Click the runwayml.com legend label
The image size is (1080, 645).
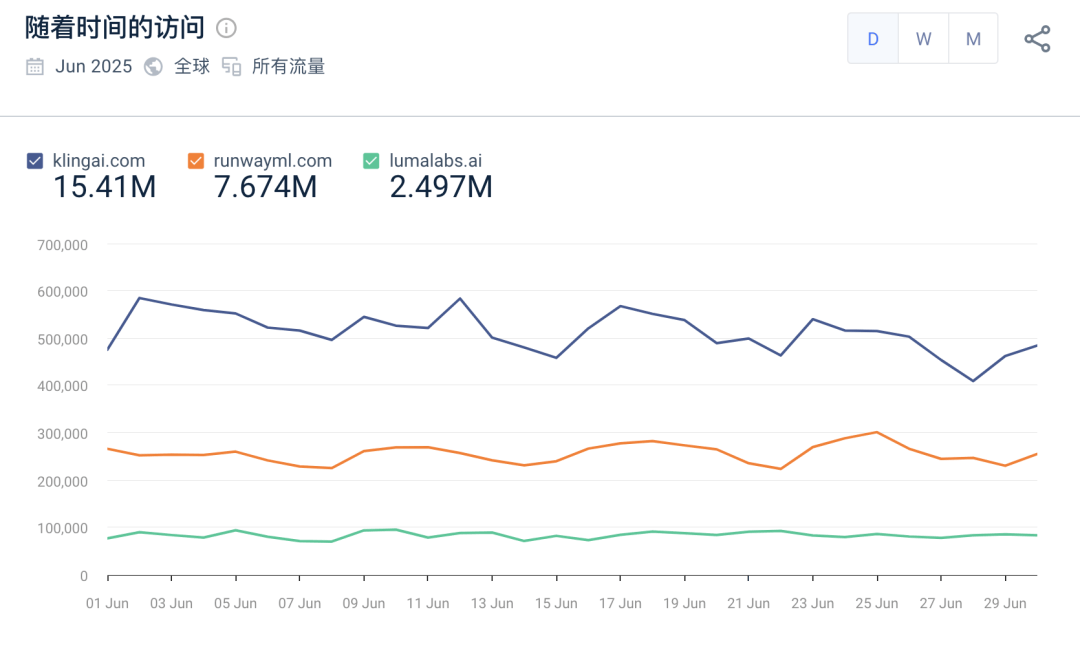(272, 161)
